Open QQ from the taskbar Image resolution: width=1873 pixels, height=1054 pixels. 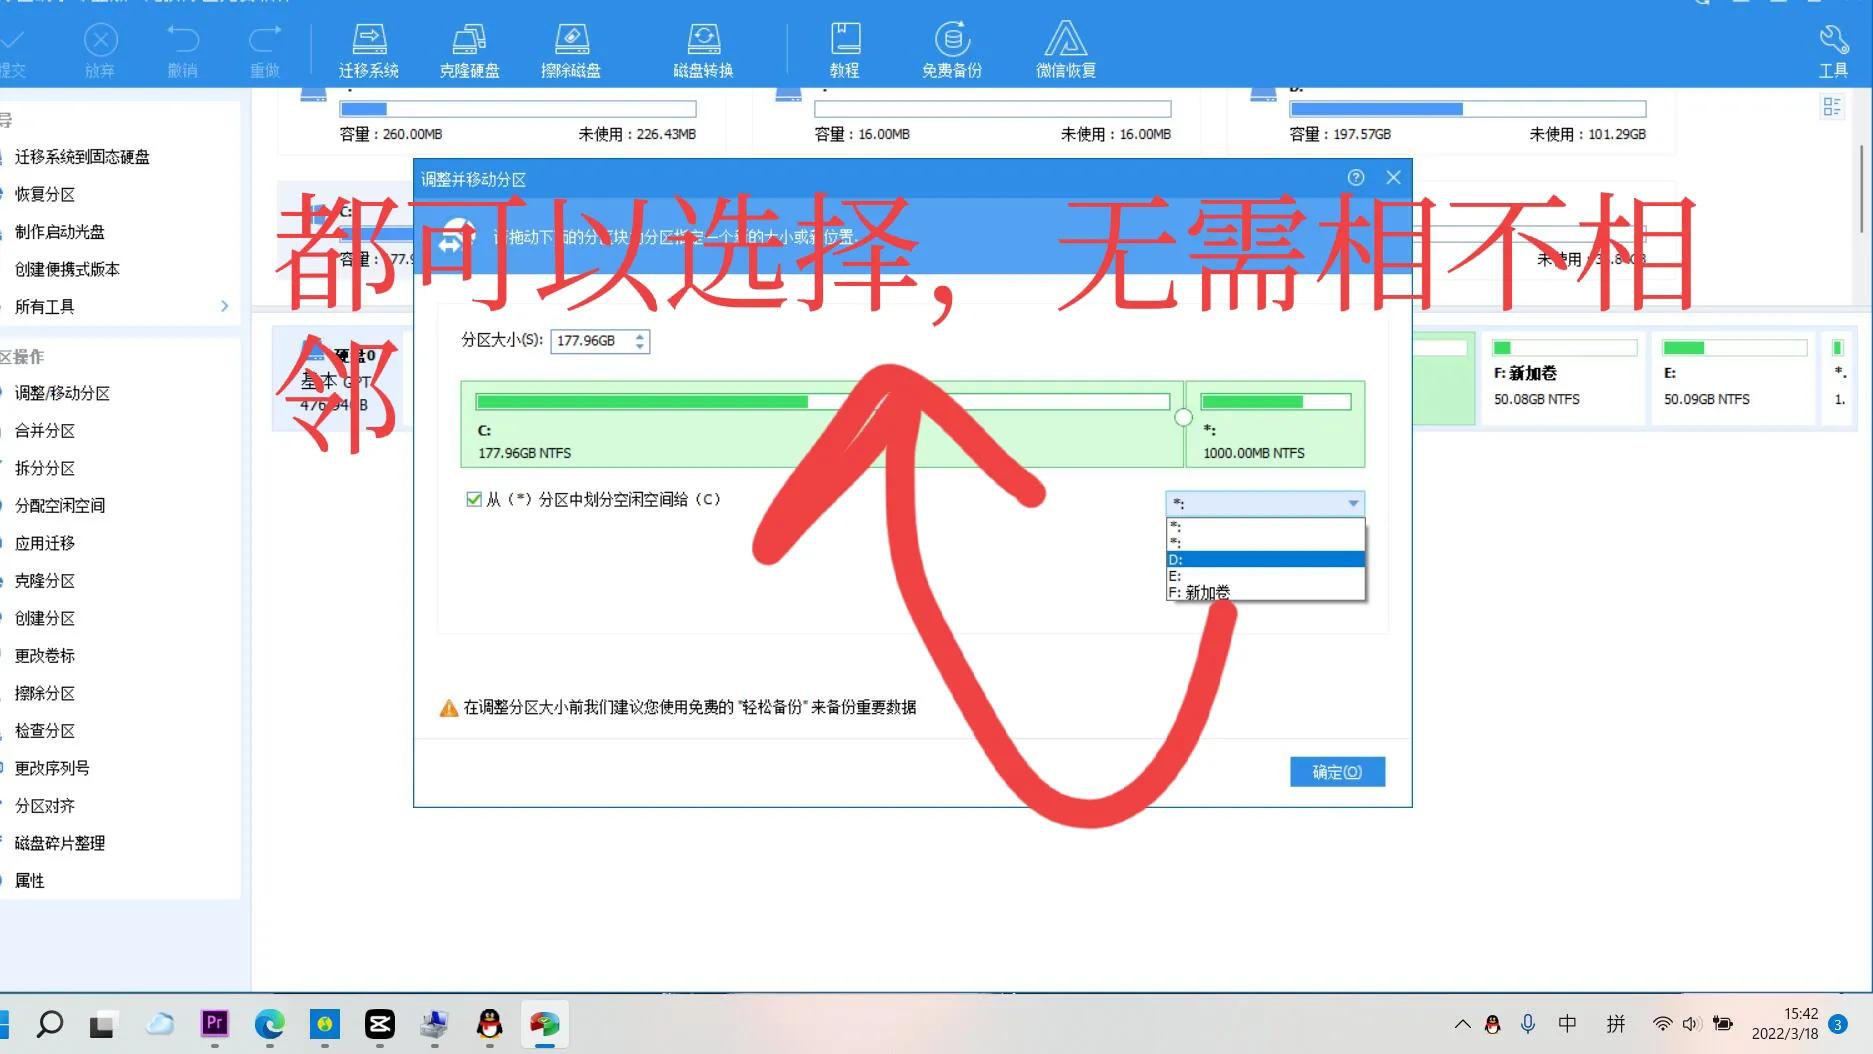pos(488,1025)
